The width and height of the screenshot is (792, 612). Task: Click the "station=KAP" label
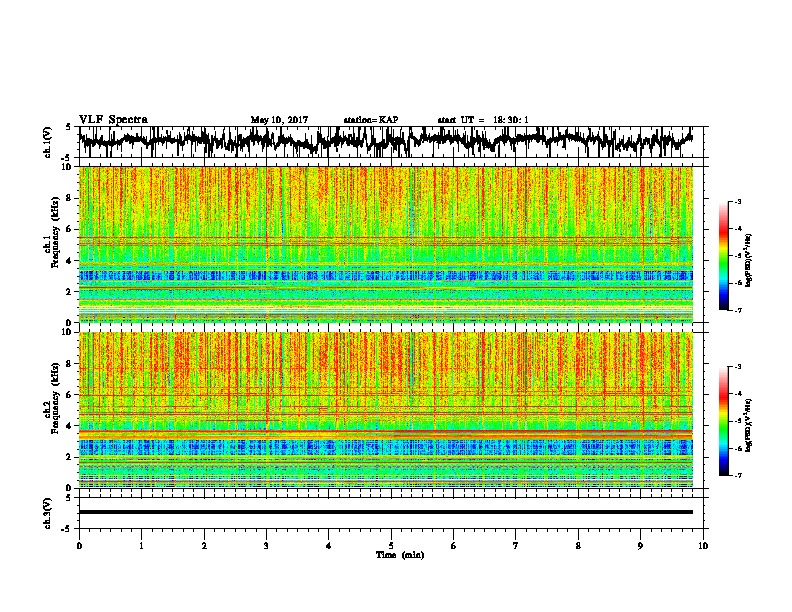pyautogui.click(x=371, y=120)
